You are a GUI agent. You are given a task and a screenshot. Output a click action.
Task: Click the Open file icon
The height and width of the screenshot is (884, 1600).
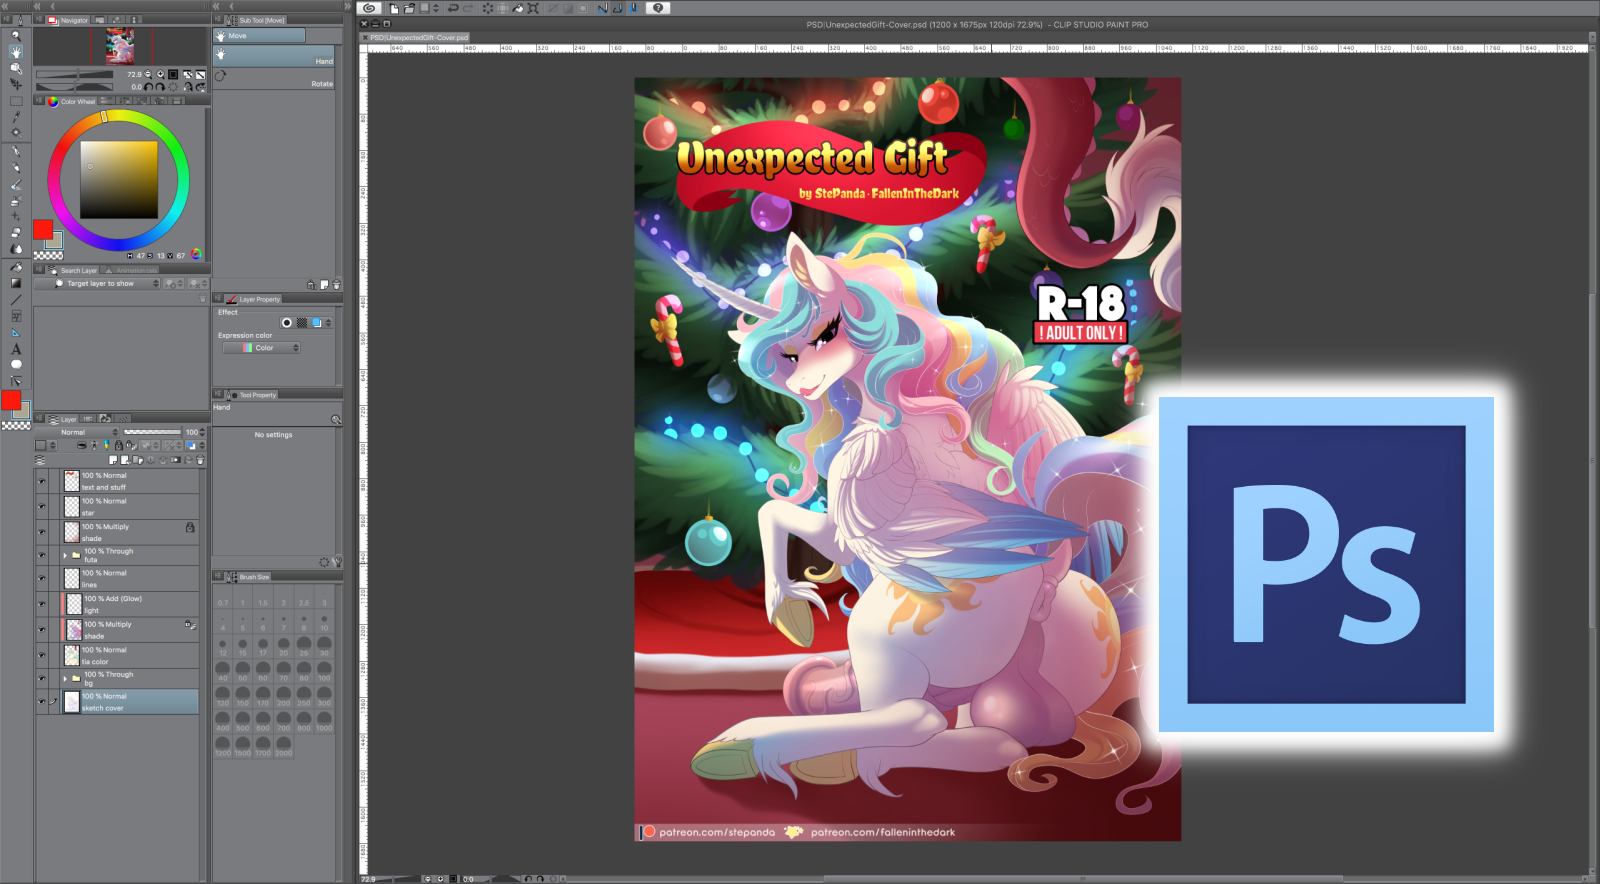[x=409, y=8]
